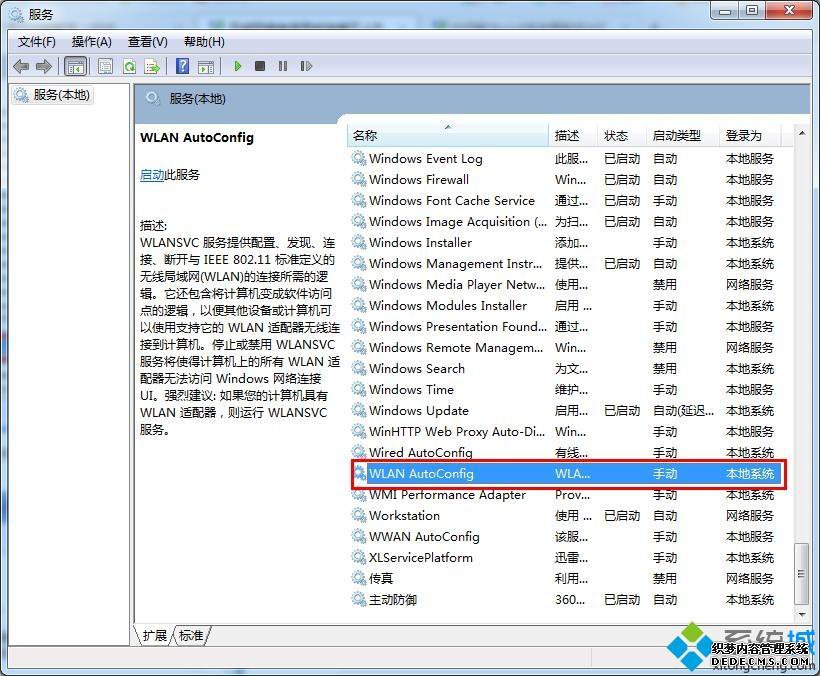Pause the service with the Pause icon

click(283, 66)
